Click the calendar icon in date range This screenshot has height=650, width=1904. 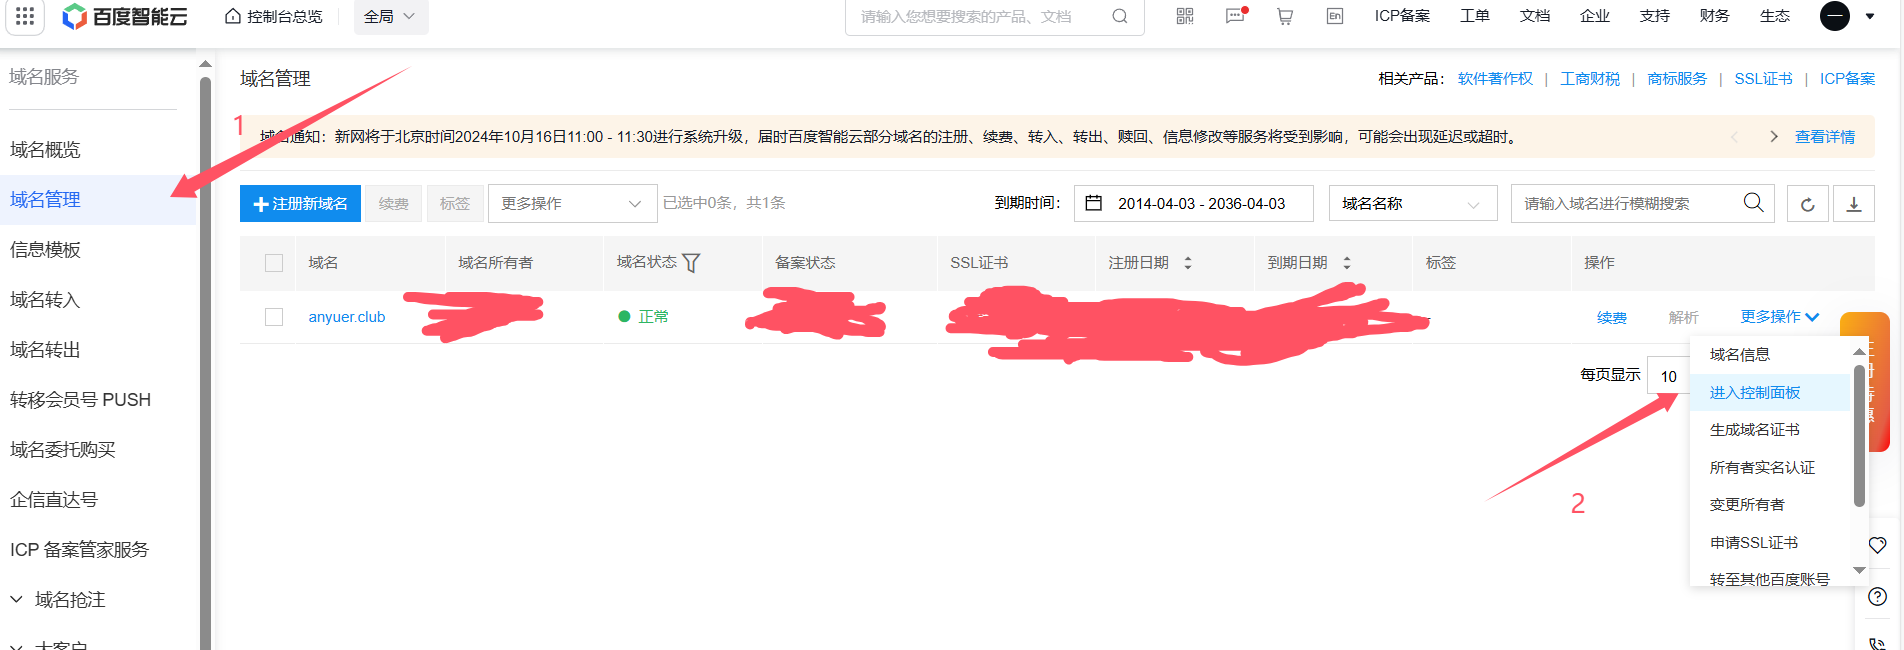(1094, 203)
